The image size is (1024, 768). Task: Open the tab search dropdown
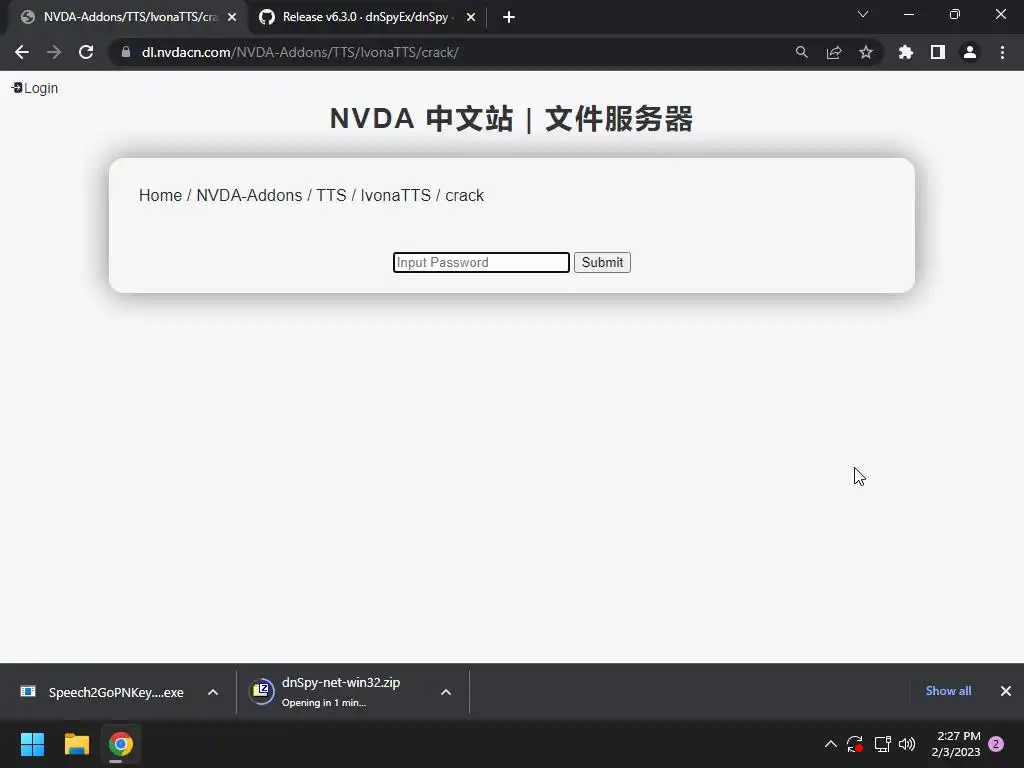pos(863,14)
